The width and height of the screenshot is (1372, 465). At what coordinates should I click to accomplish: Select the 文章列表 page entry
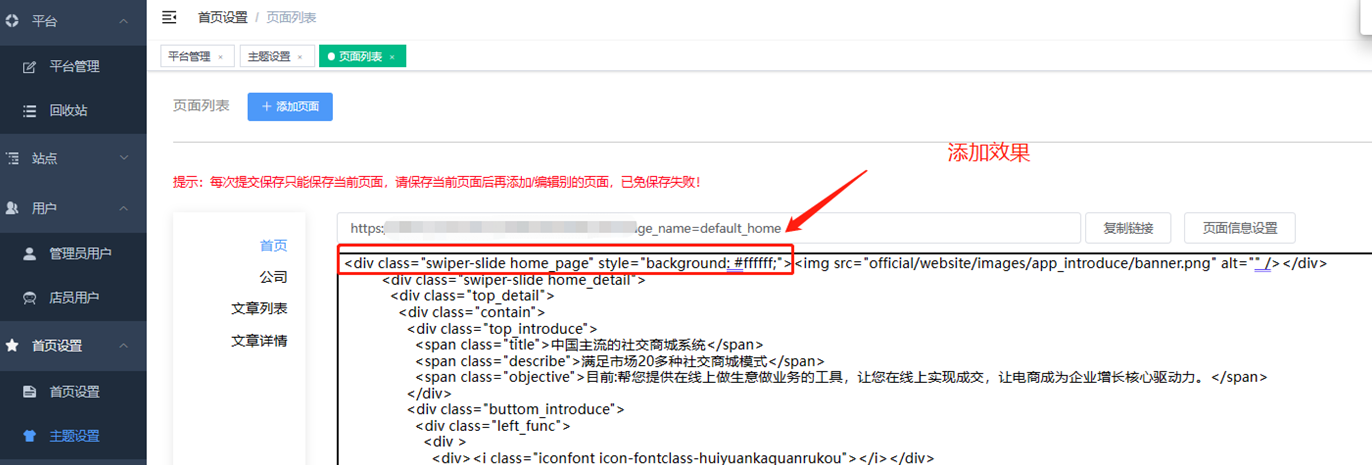[259, 309]
